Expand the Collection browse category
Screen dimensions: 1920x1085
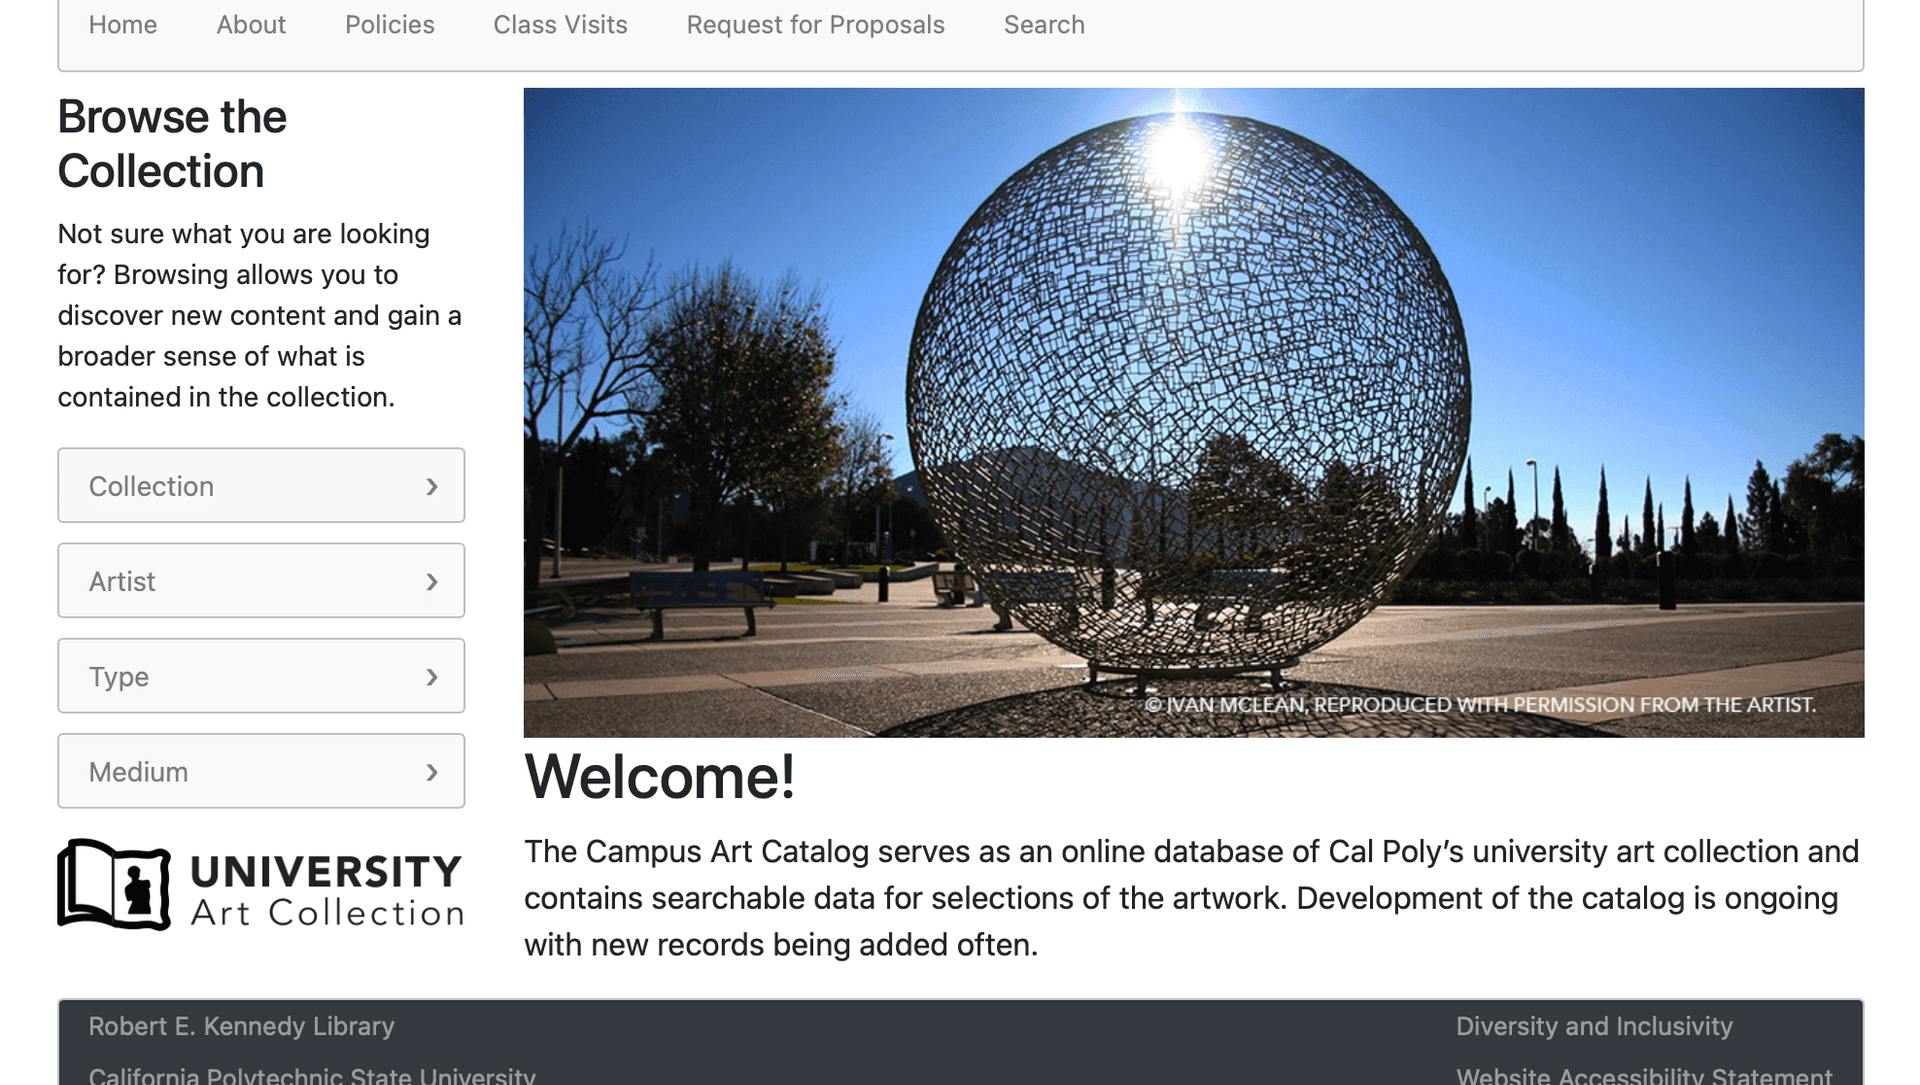261,486
